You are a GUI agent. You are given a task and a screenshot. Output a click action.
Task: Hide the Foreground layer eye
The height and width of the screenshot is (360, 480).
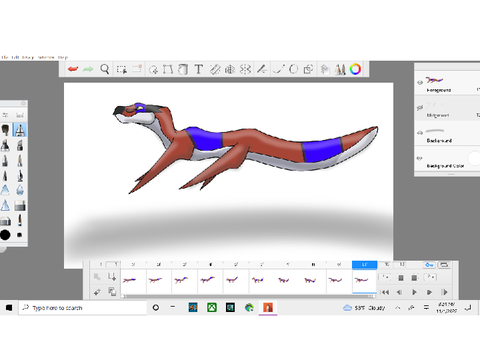point(420,82)
